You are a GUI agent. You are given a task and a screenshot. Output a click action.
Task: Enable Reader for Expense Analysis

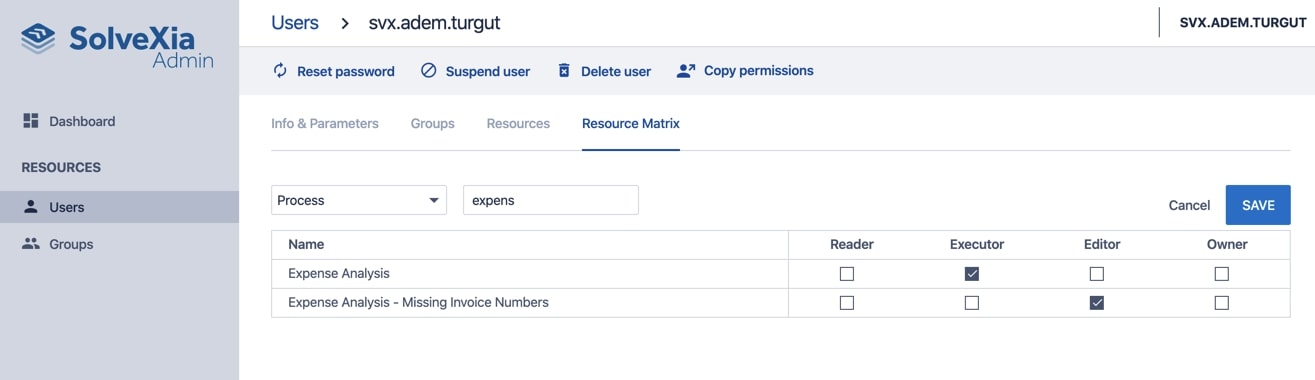847,274
